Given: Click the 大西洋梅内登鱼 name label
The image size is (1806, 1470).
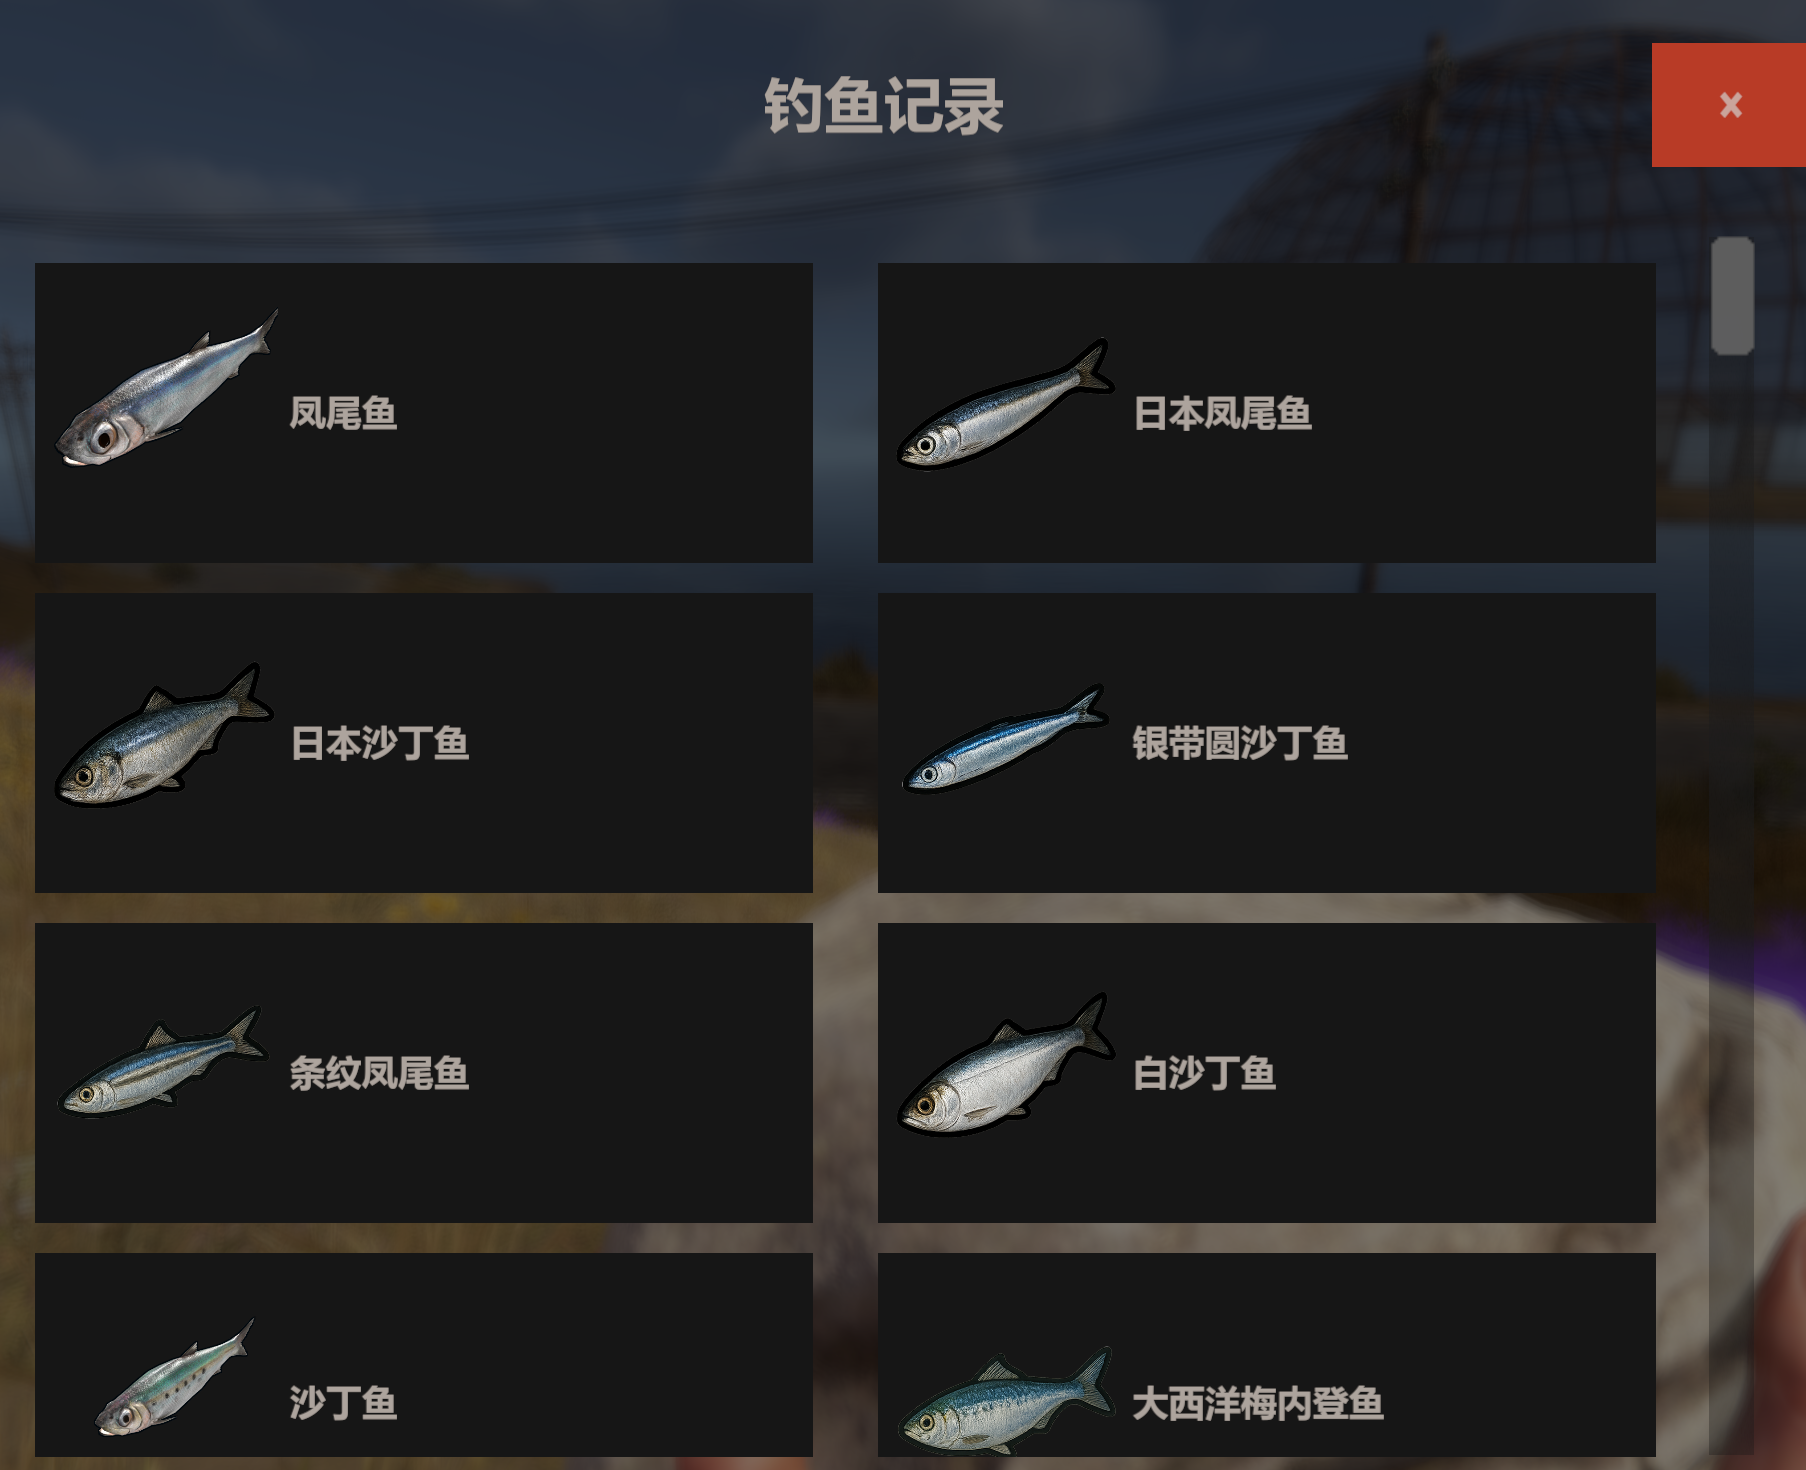Looking at the screenshot, I should pos(1258,1403).
